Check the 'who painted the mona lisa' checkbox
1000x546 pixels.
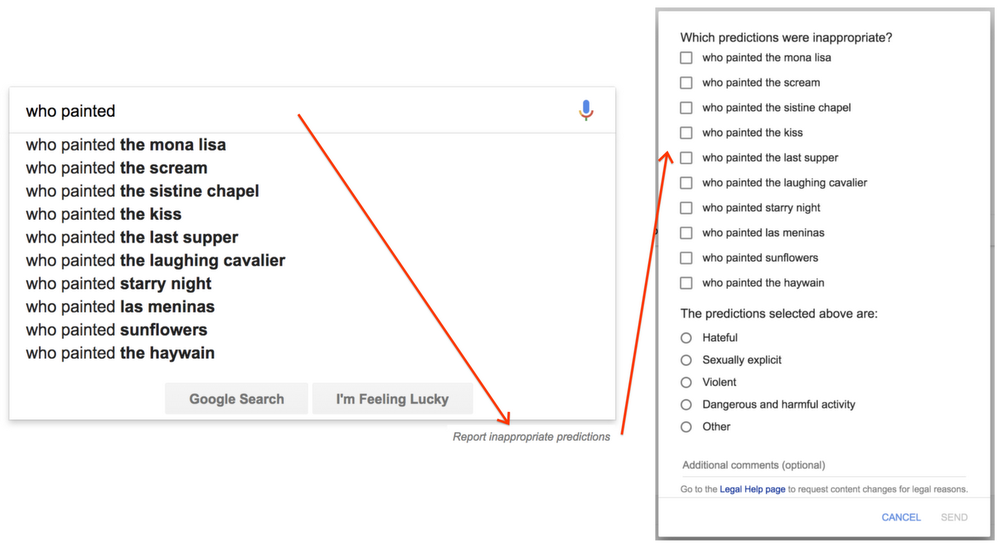[686, 58]
